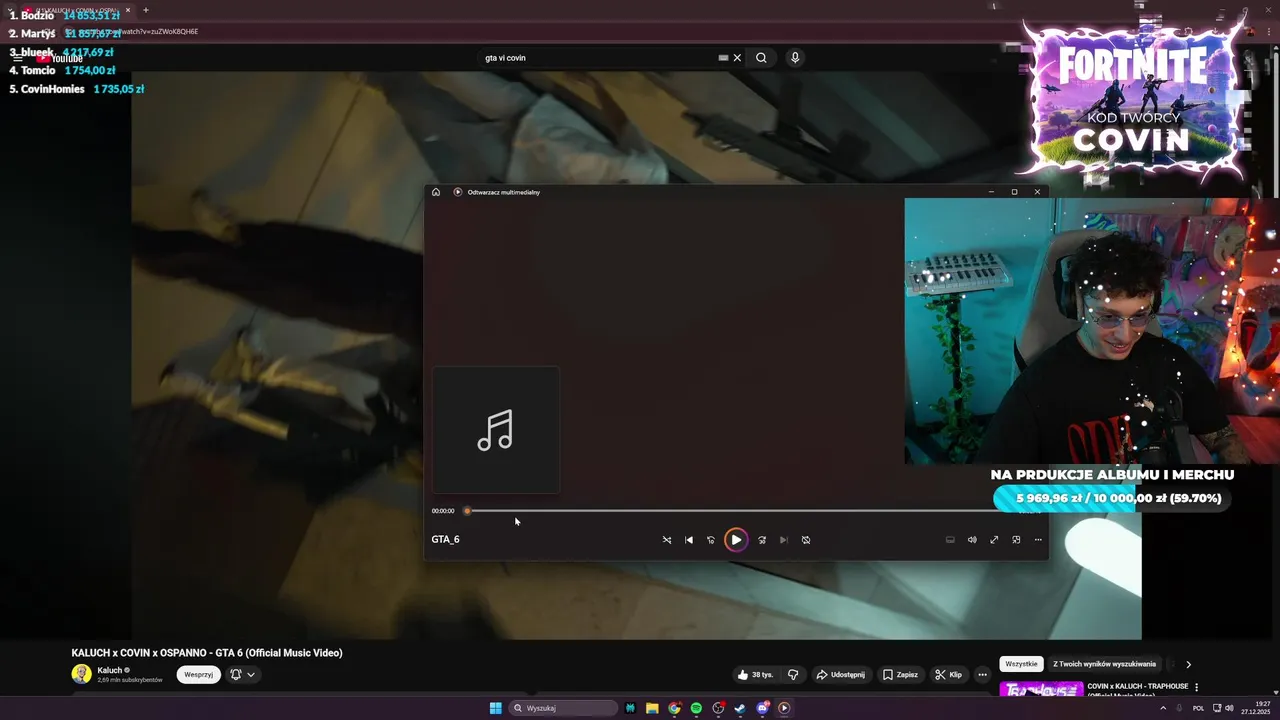Click the subtitles icon in media player
Screen dimensions: 1280x720
[950, 540]
